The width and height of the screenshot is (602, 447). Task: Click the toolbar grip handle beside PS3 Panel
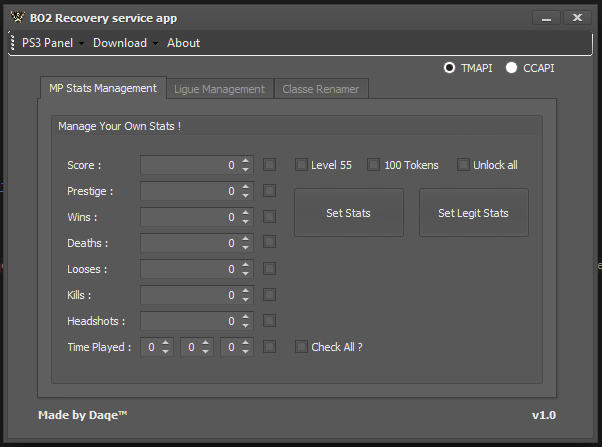13,43
